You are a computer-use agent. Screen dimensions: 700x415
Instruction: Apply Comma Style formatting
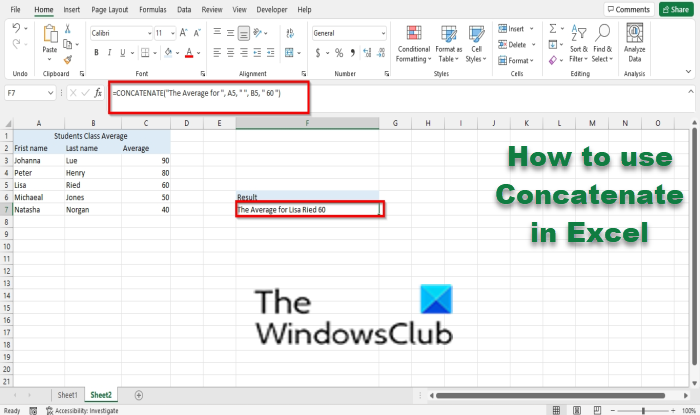coord(353,53)
